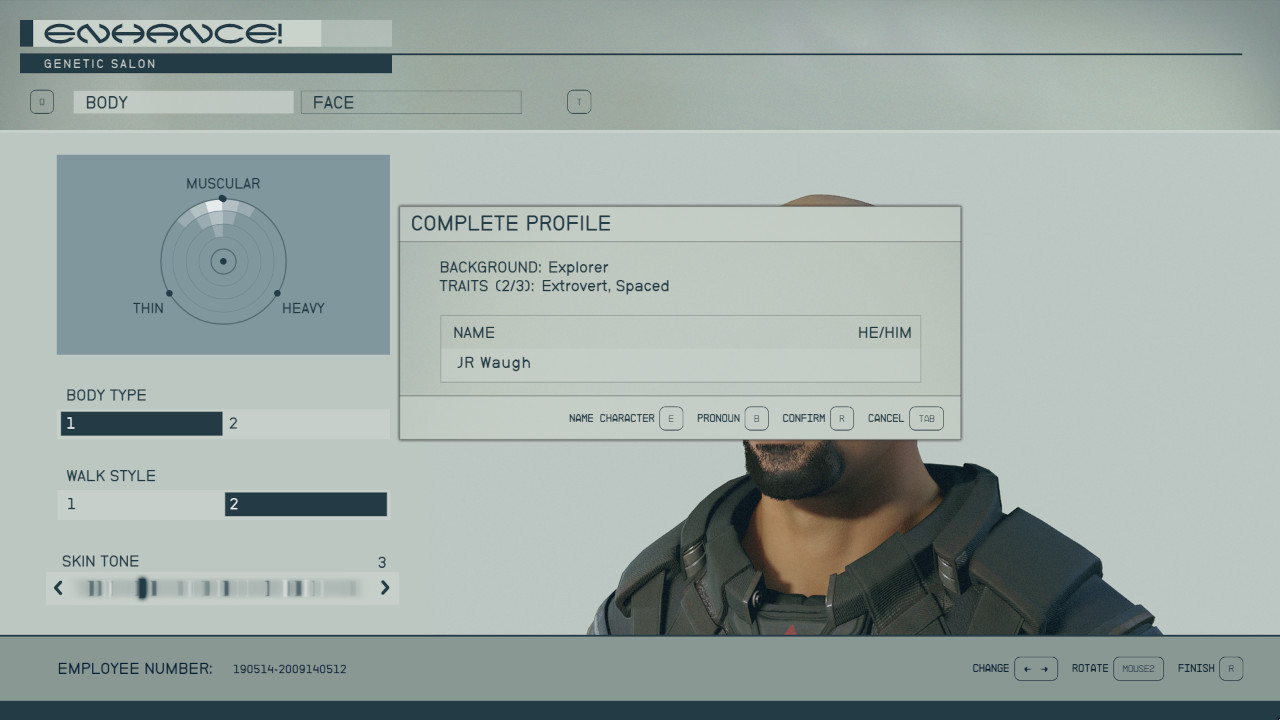Click the TAB key icon next to Cancel
The height and width of the screenshot is (720, 1280).
(x=925, y=418)
